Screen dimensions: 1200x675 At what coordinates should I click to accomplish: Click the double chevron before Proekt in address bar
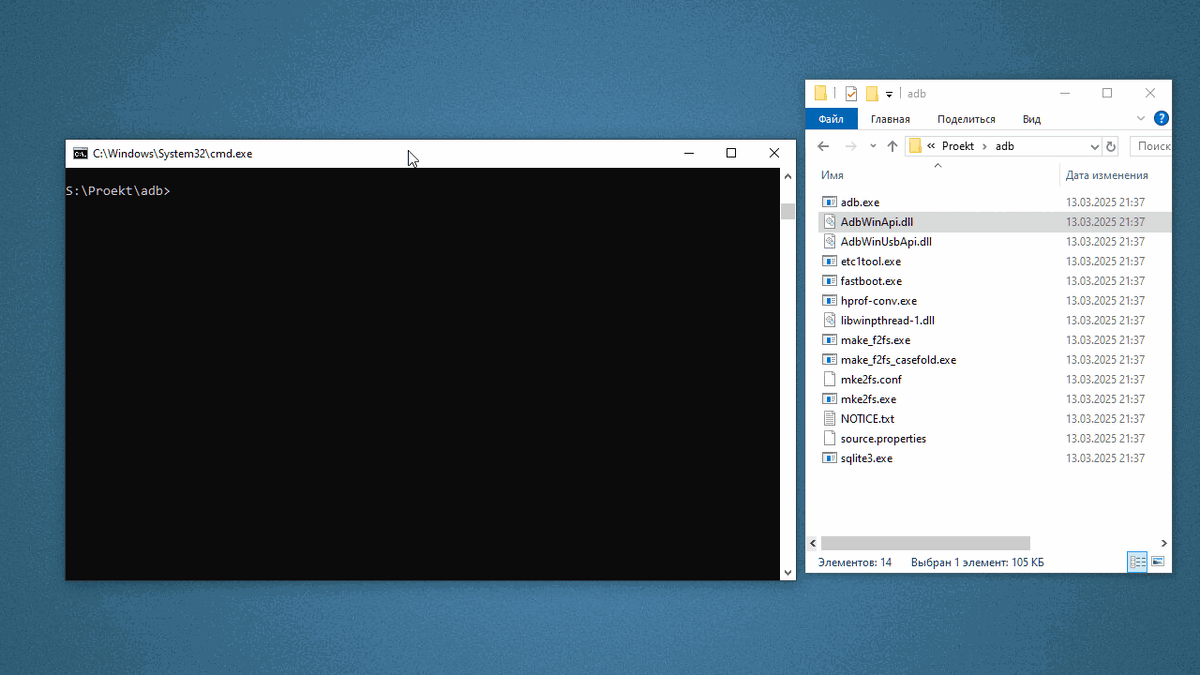point(931,146)
